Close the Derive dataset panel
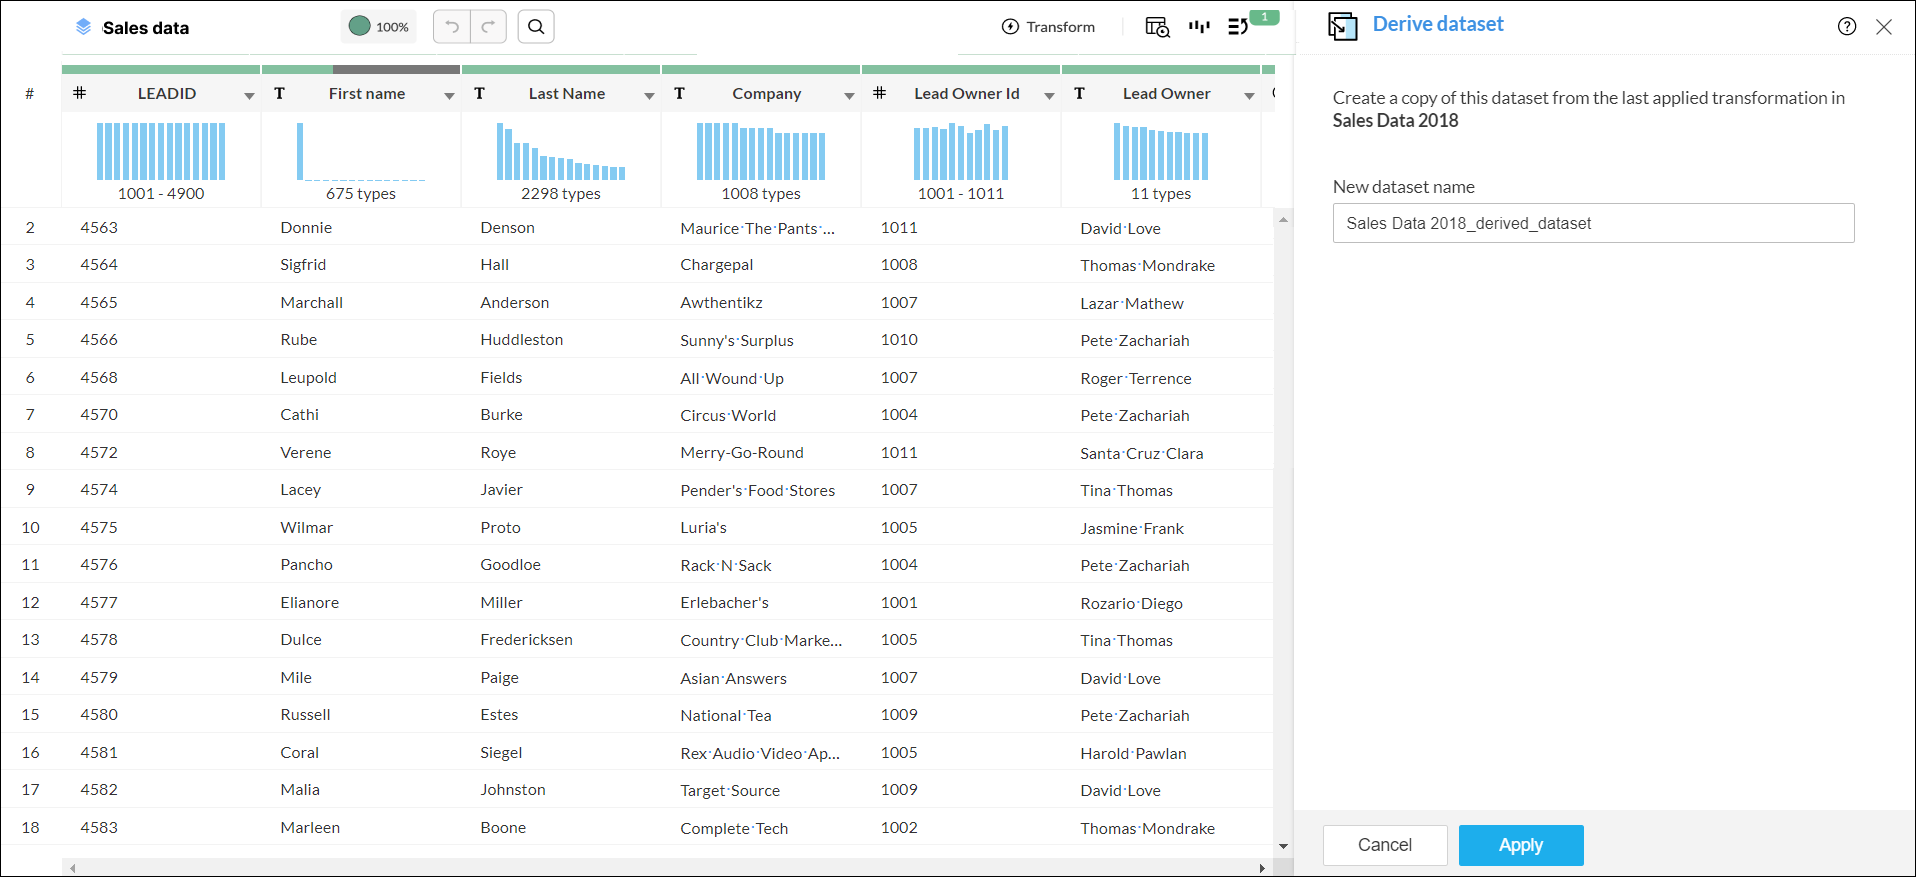1916x877 pixels. click(x=1884, y=27)
